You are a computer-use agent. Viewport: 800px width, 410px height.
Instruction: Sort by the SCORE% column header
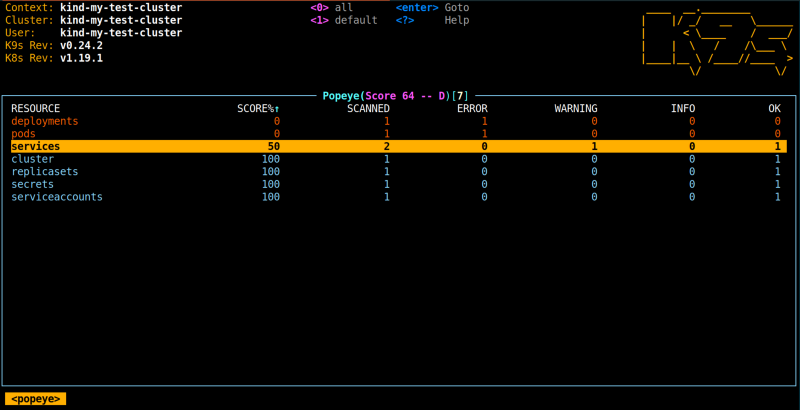(258, 109)
